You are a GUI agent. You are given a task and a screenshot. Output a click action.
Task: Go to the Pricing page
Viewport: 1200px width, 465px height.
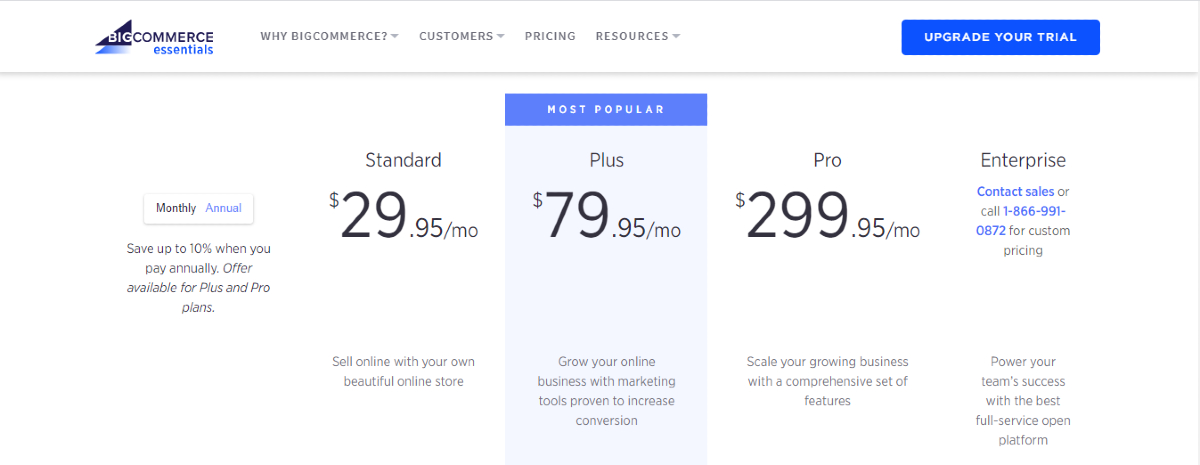click(550, 36)
